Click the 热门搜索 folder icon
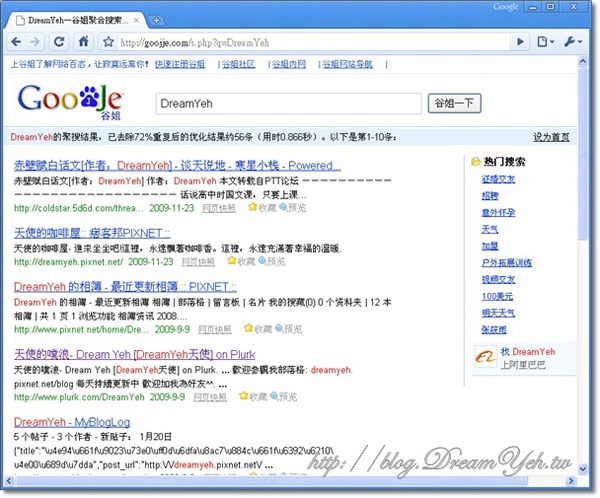The width and height of the screenshot is (600, 498). coord(476,162)
